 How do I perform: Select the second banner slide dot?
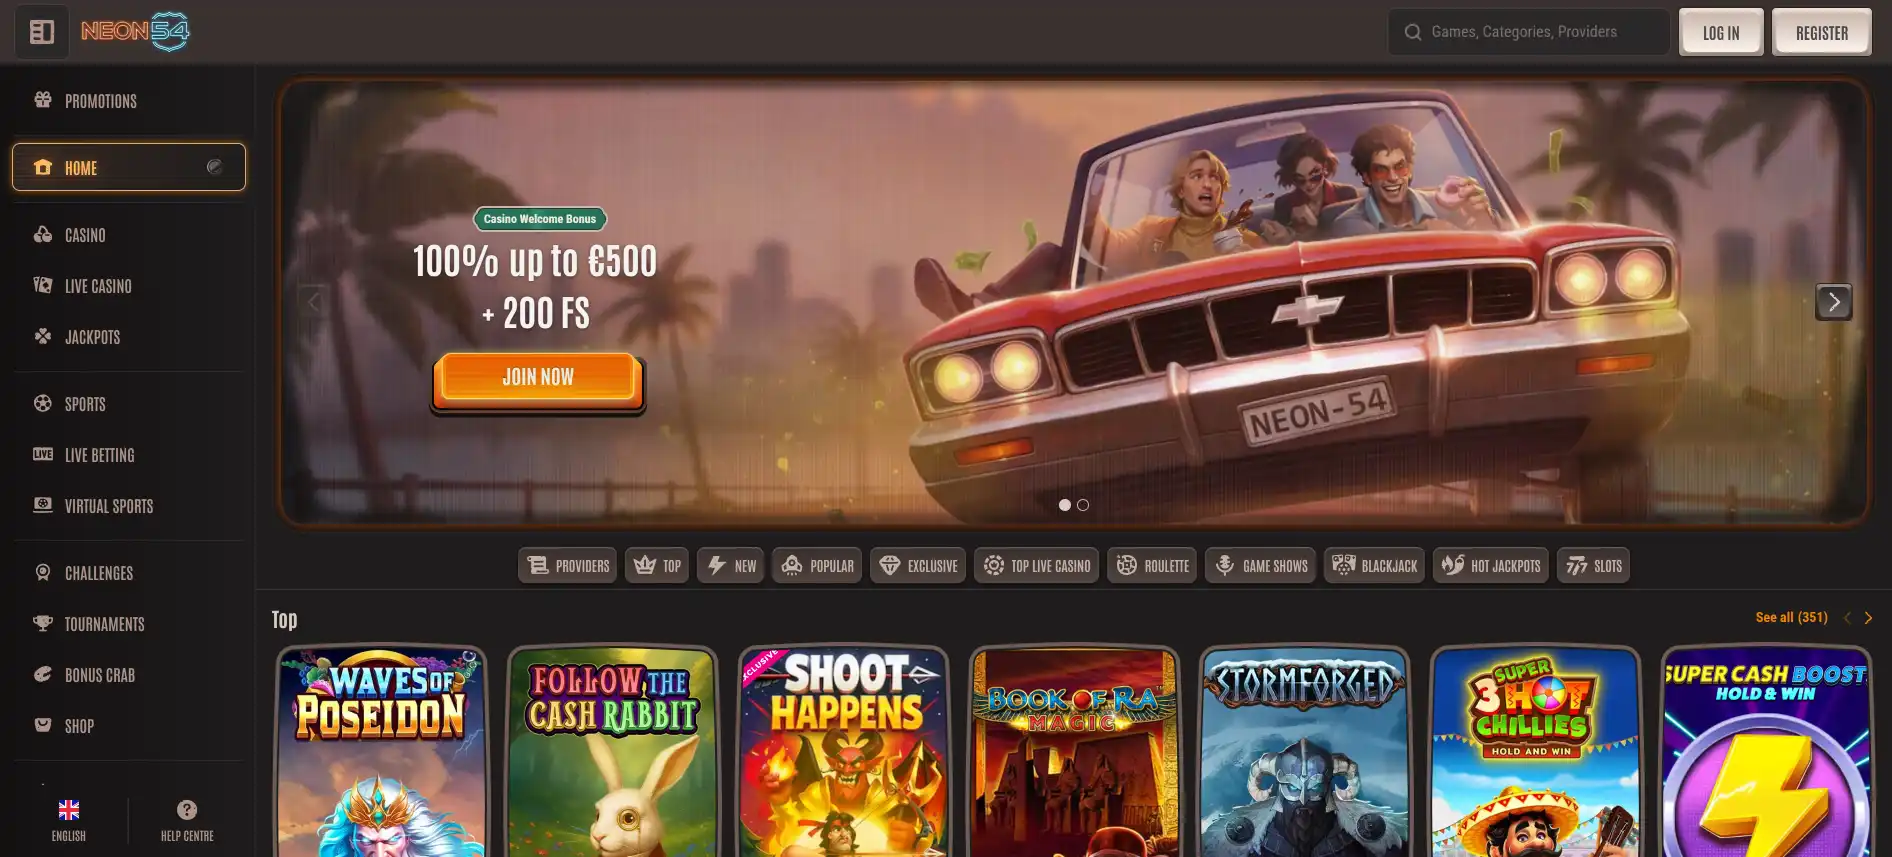1083,505
